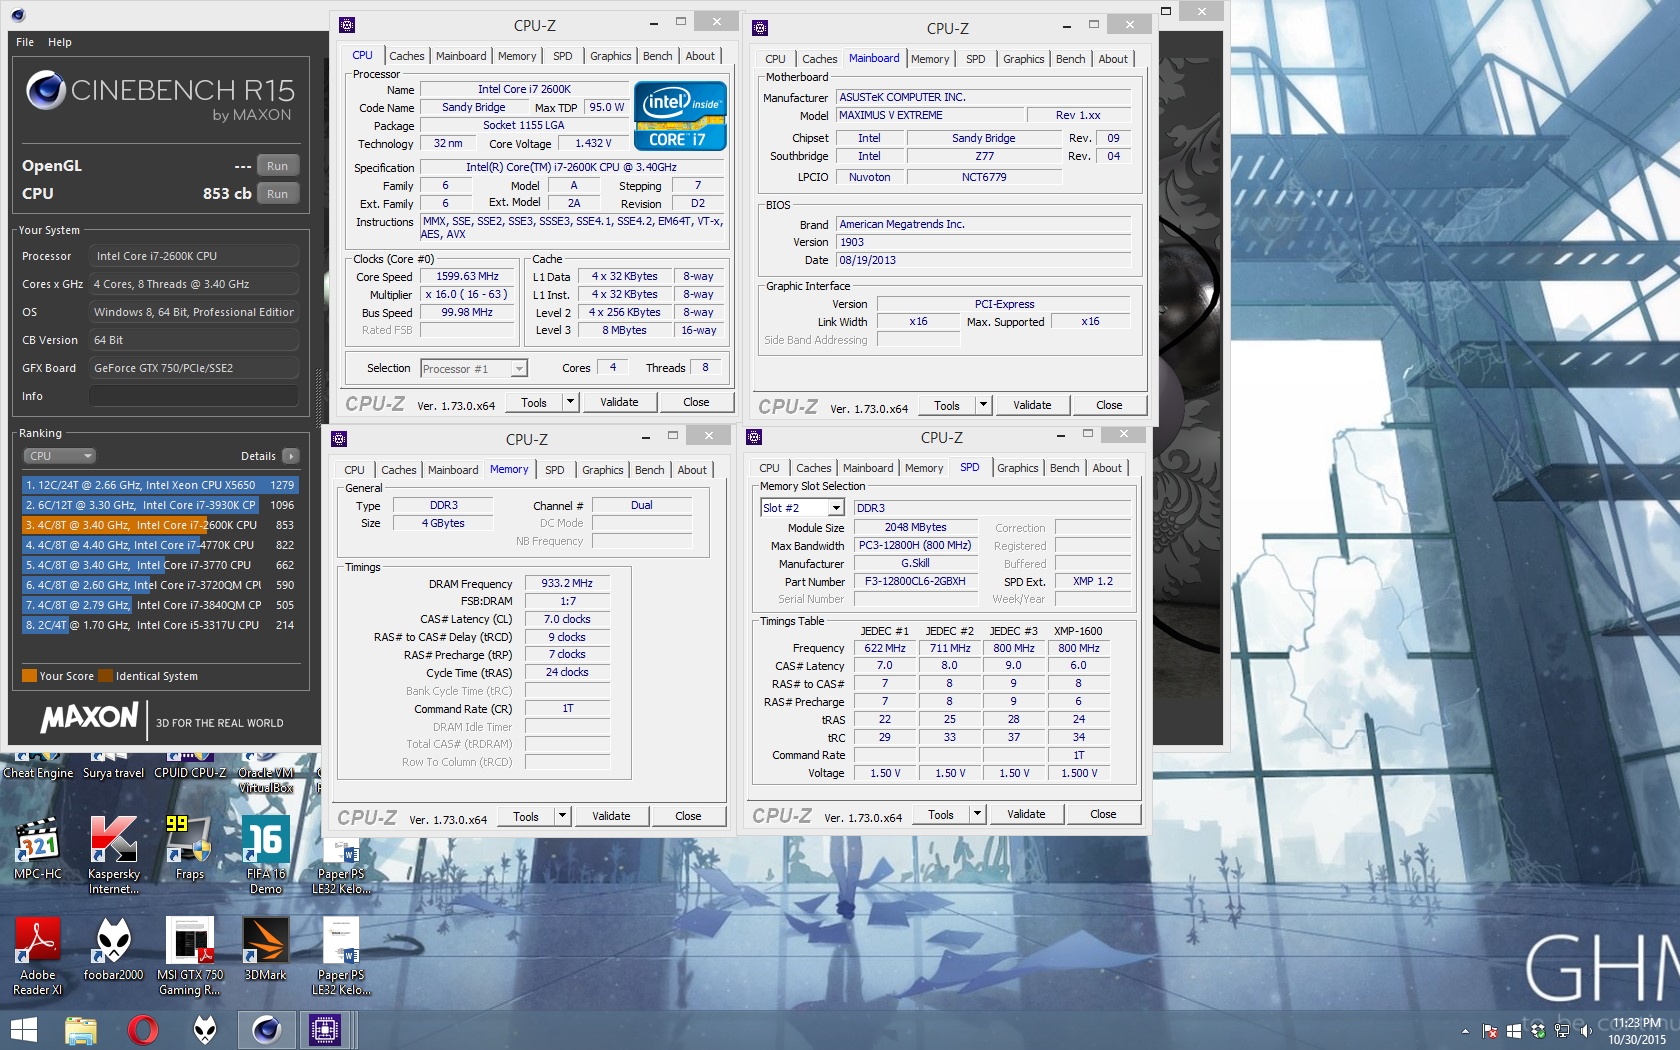Switch to CPU-Z in the taskbar
Screen dimensions: 1680x1050
tap(326, 1030)
